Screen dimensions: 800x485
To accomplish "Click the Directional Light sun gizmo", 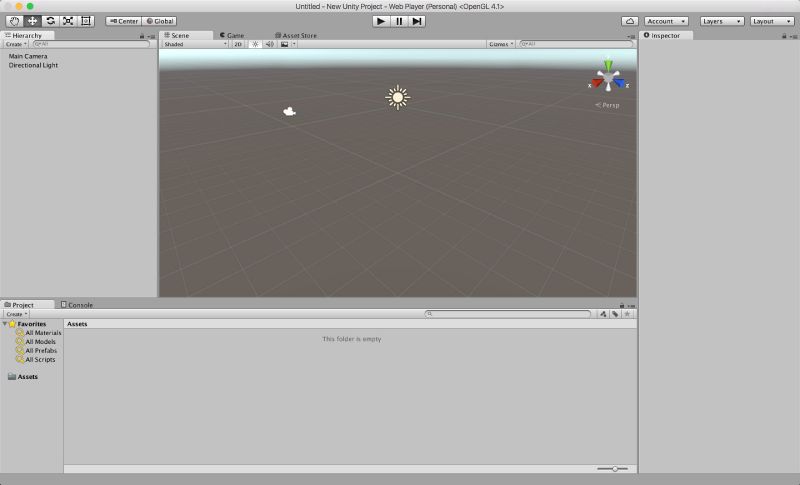I will 397,97.
